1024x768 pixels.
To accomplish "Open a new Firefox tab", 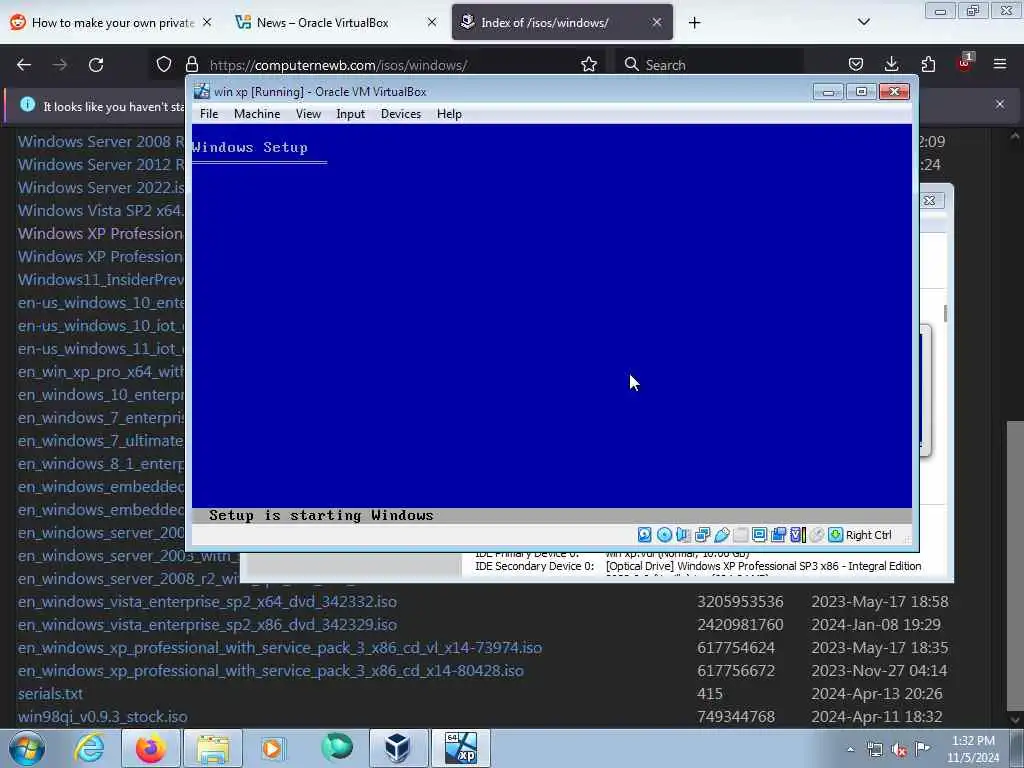I will pos(694,23).
